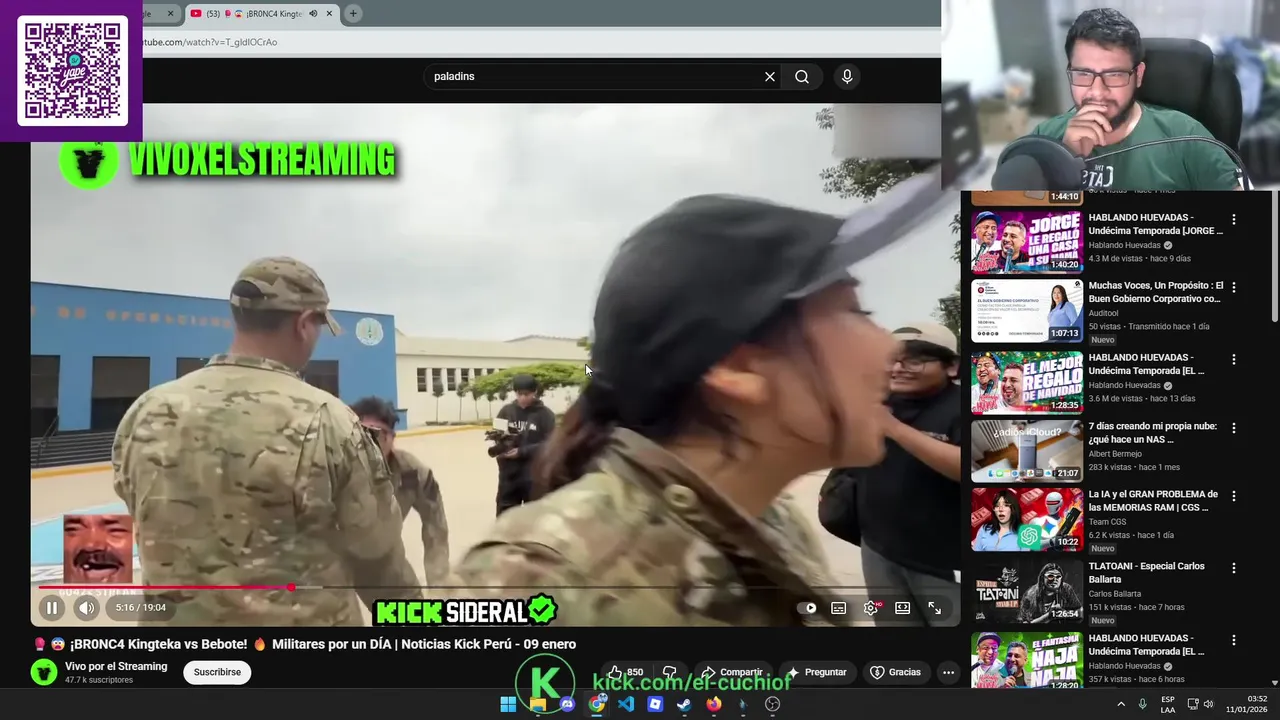Open Muchas Voces video thumbnail
Viewport: 1280px width, 720px height.
click(1027, 311)
